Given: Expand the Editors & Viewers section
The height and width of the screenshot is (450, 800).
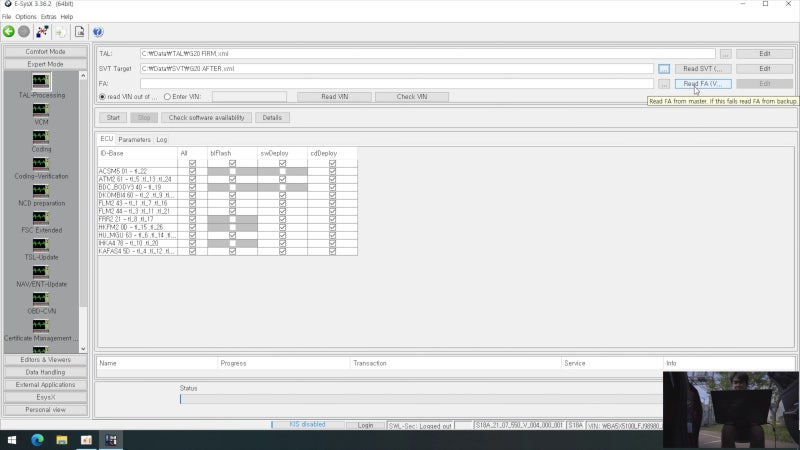Looking at the screenshot, I should click(x=45, y=360).
